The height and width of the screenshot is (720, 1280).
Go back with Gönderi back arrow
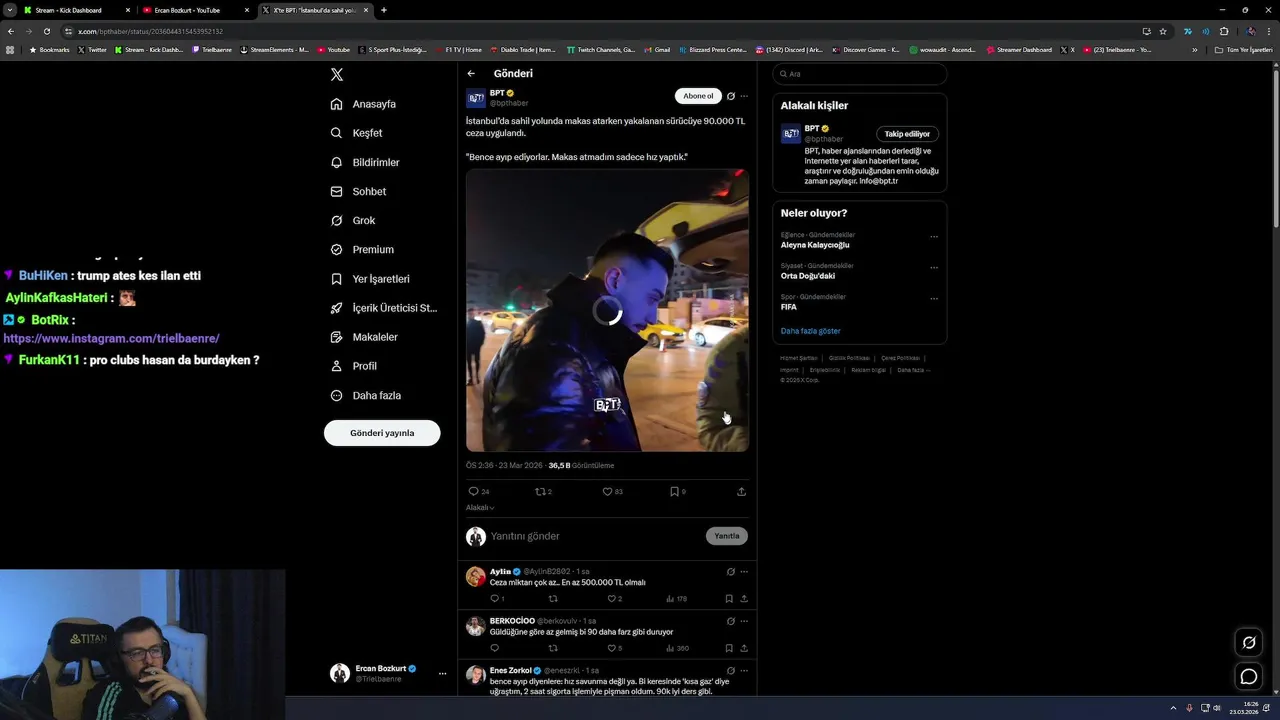point(471,73)
